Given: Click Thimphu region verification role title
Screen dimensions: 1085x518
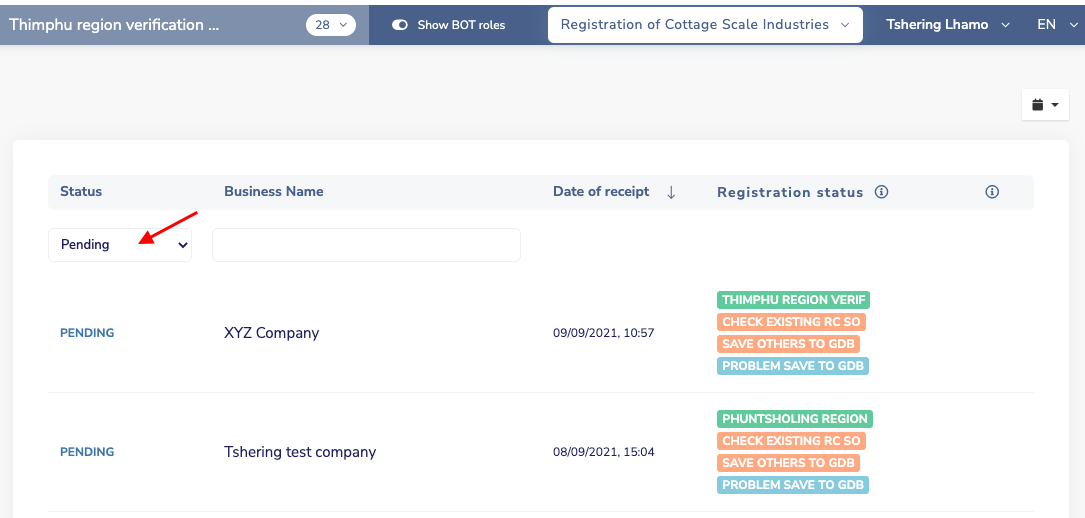Looking at the screenshot, I should pyautogui.click(x=116, y=25).
